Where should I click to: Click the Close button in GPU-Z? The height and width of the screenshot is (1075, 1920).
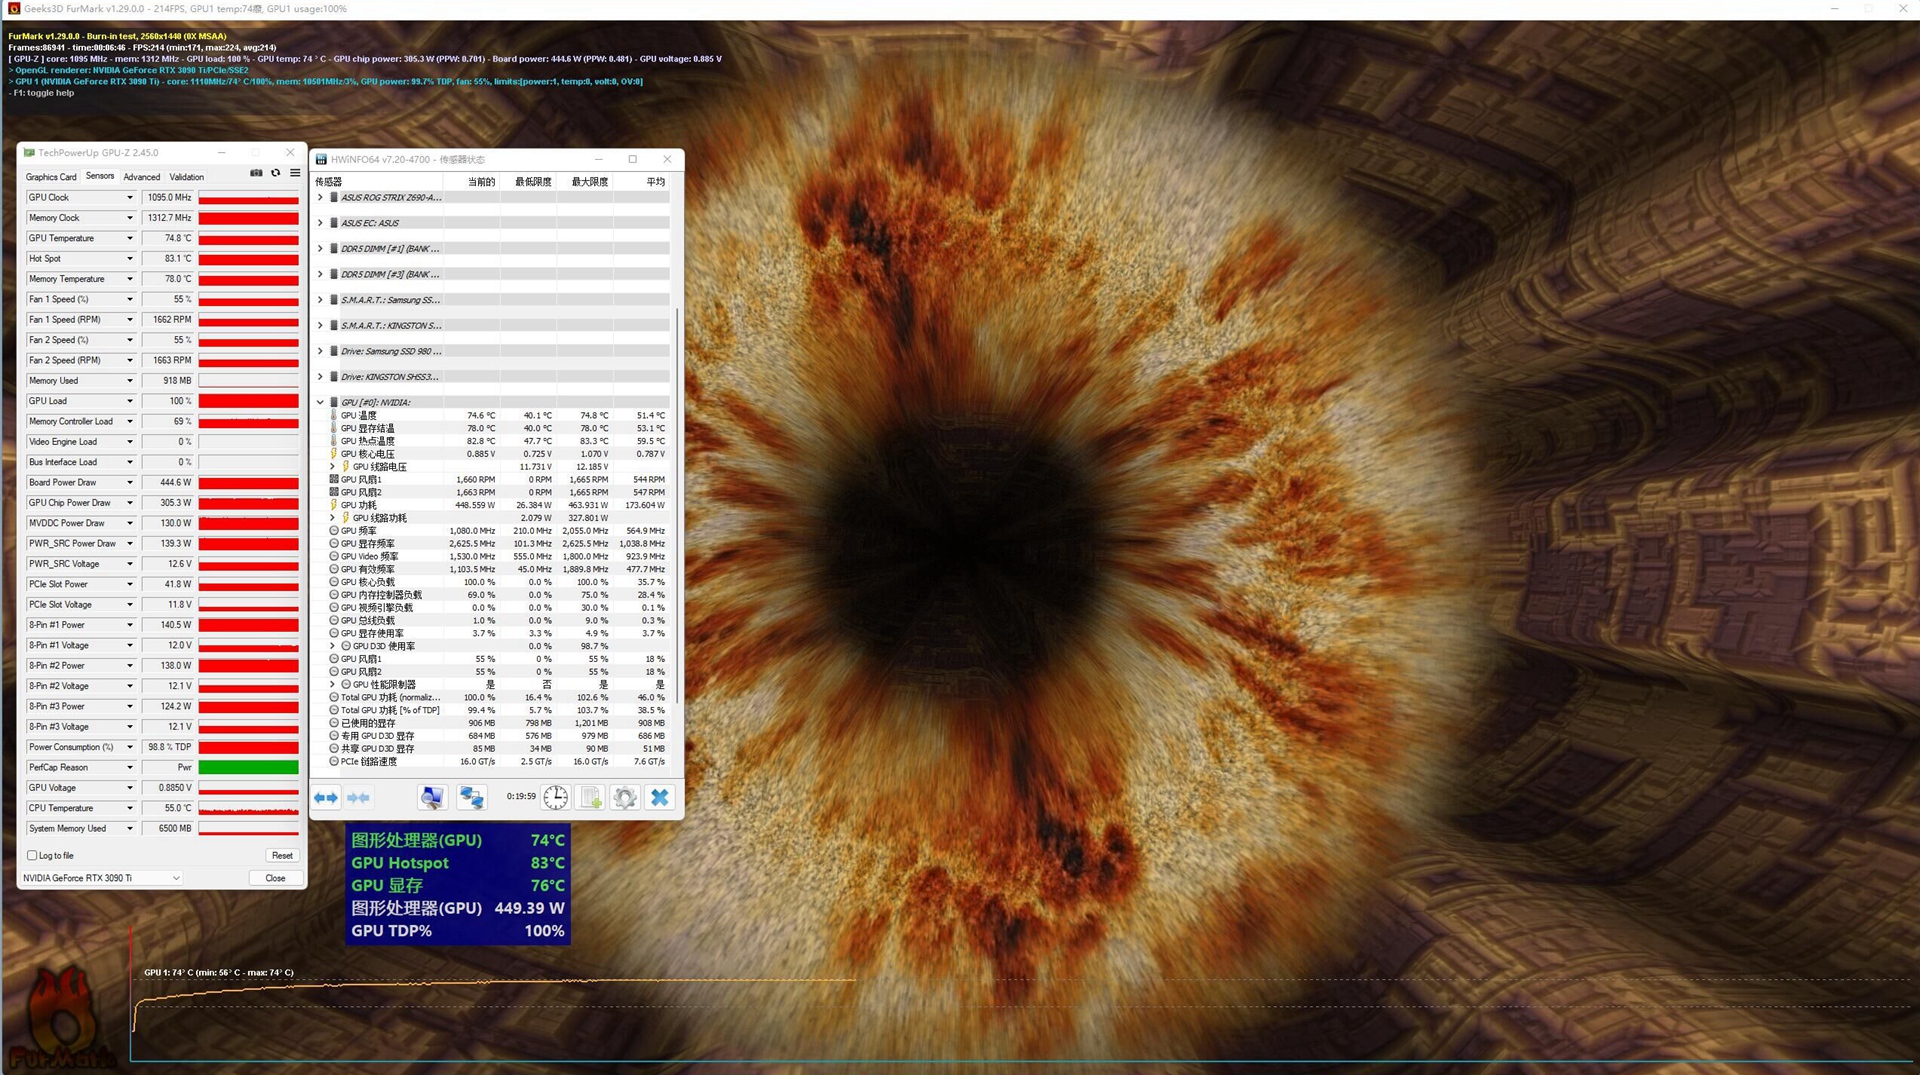coord(275,877)
